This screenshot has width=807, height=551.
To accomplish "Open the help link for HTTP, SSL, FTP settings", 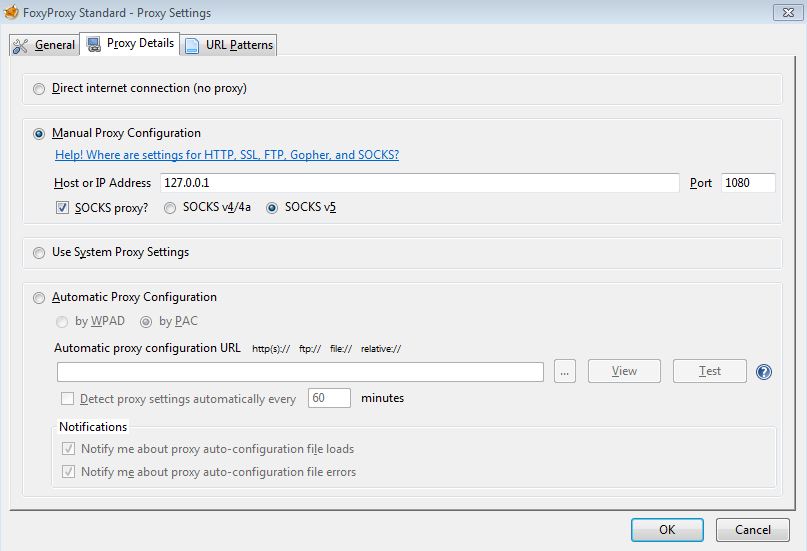I will point(226,155).
